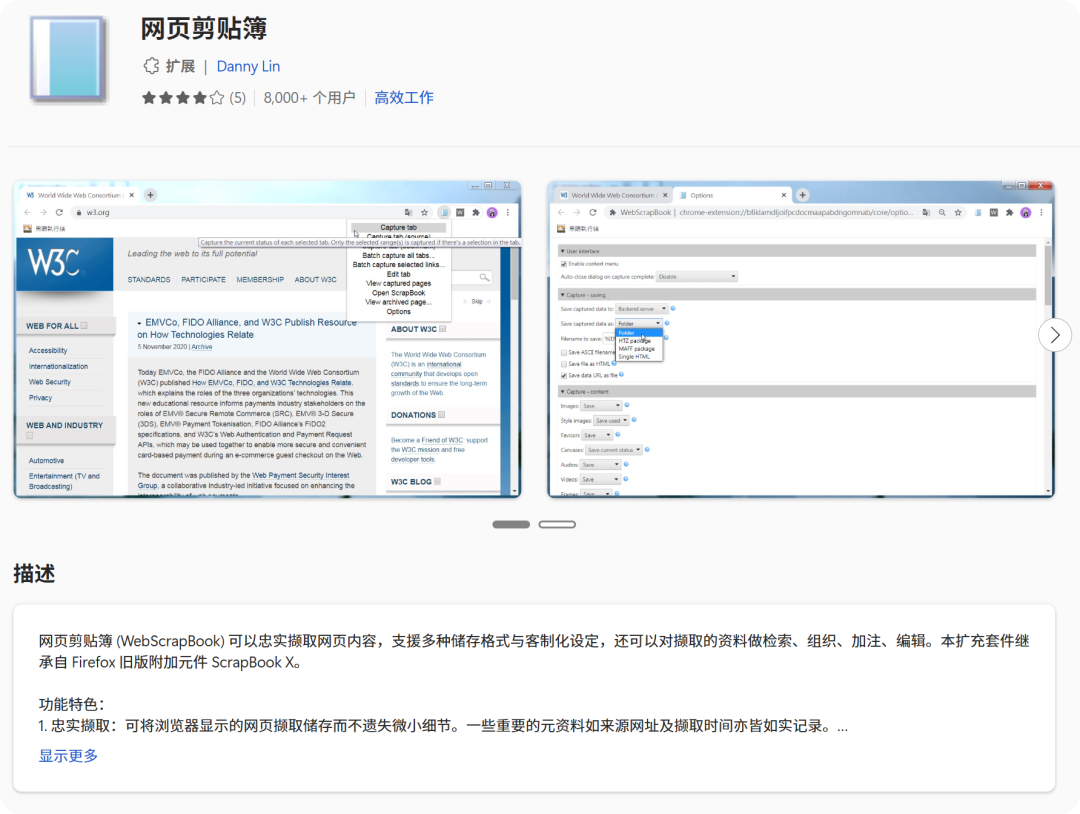Screen dimensions: 1080x814
Task: Expand description with 显示更多
Action: 68,755
